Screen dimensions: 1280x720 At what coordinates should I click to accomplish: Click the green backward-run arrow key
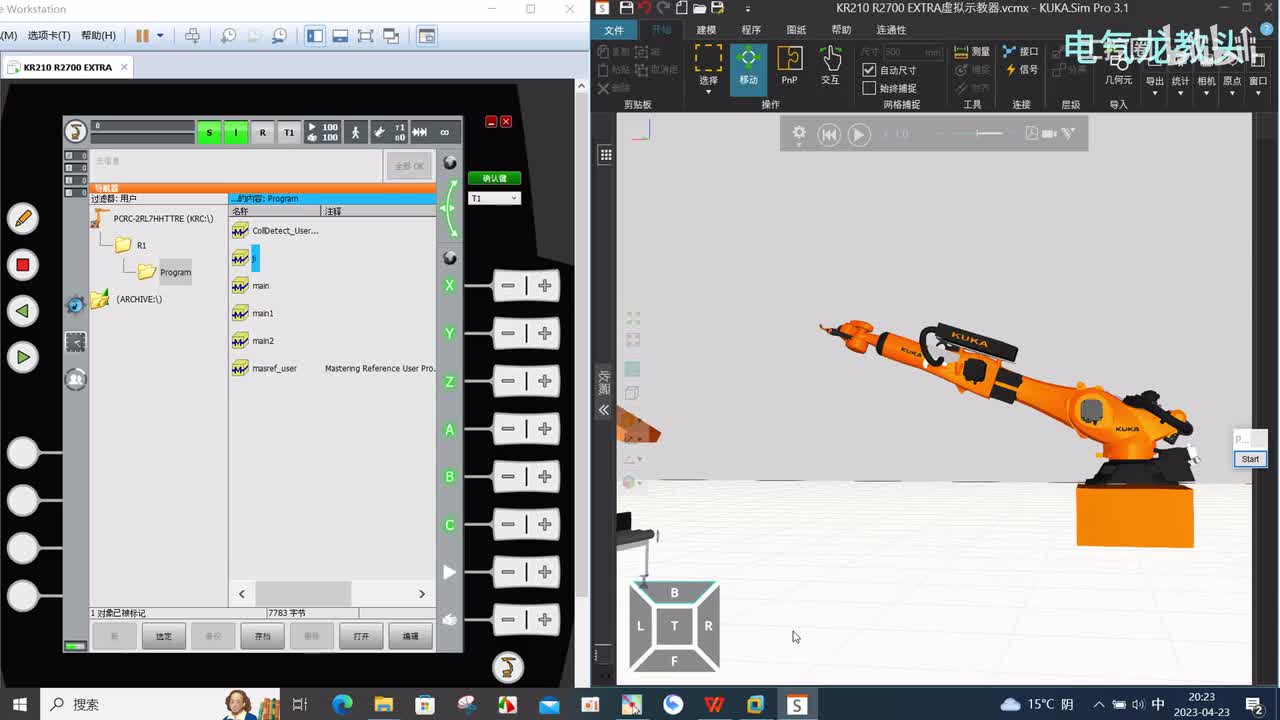[x=22, y=311]
